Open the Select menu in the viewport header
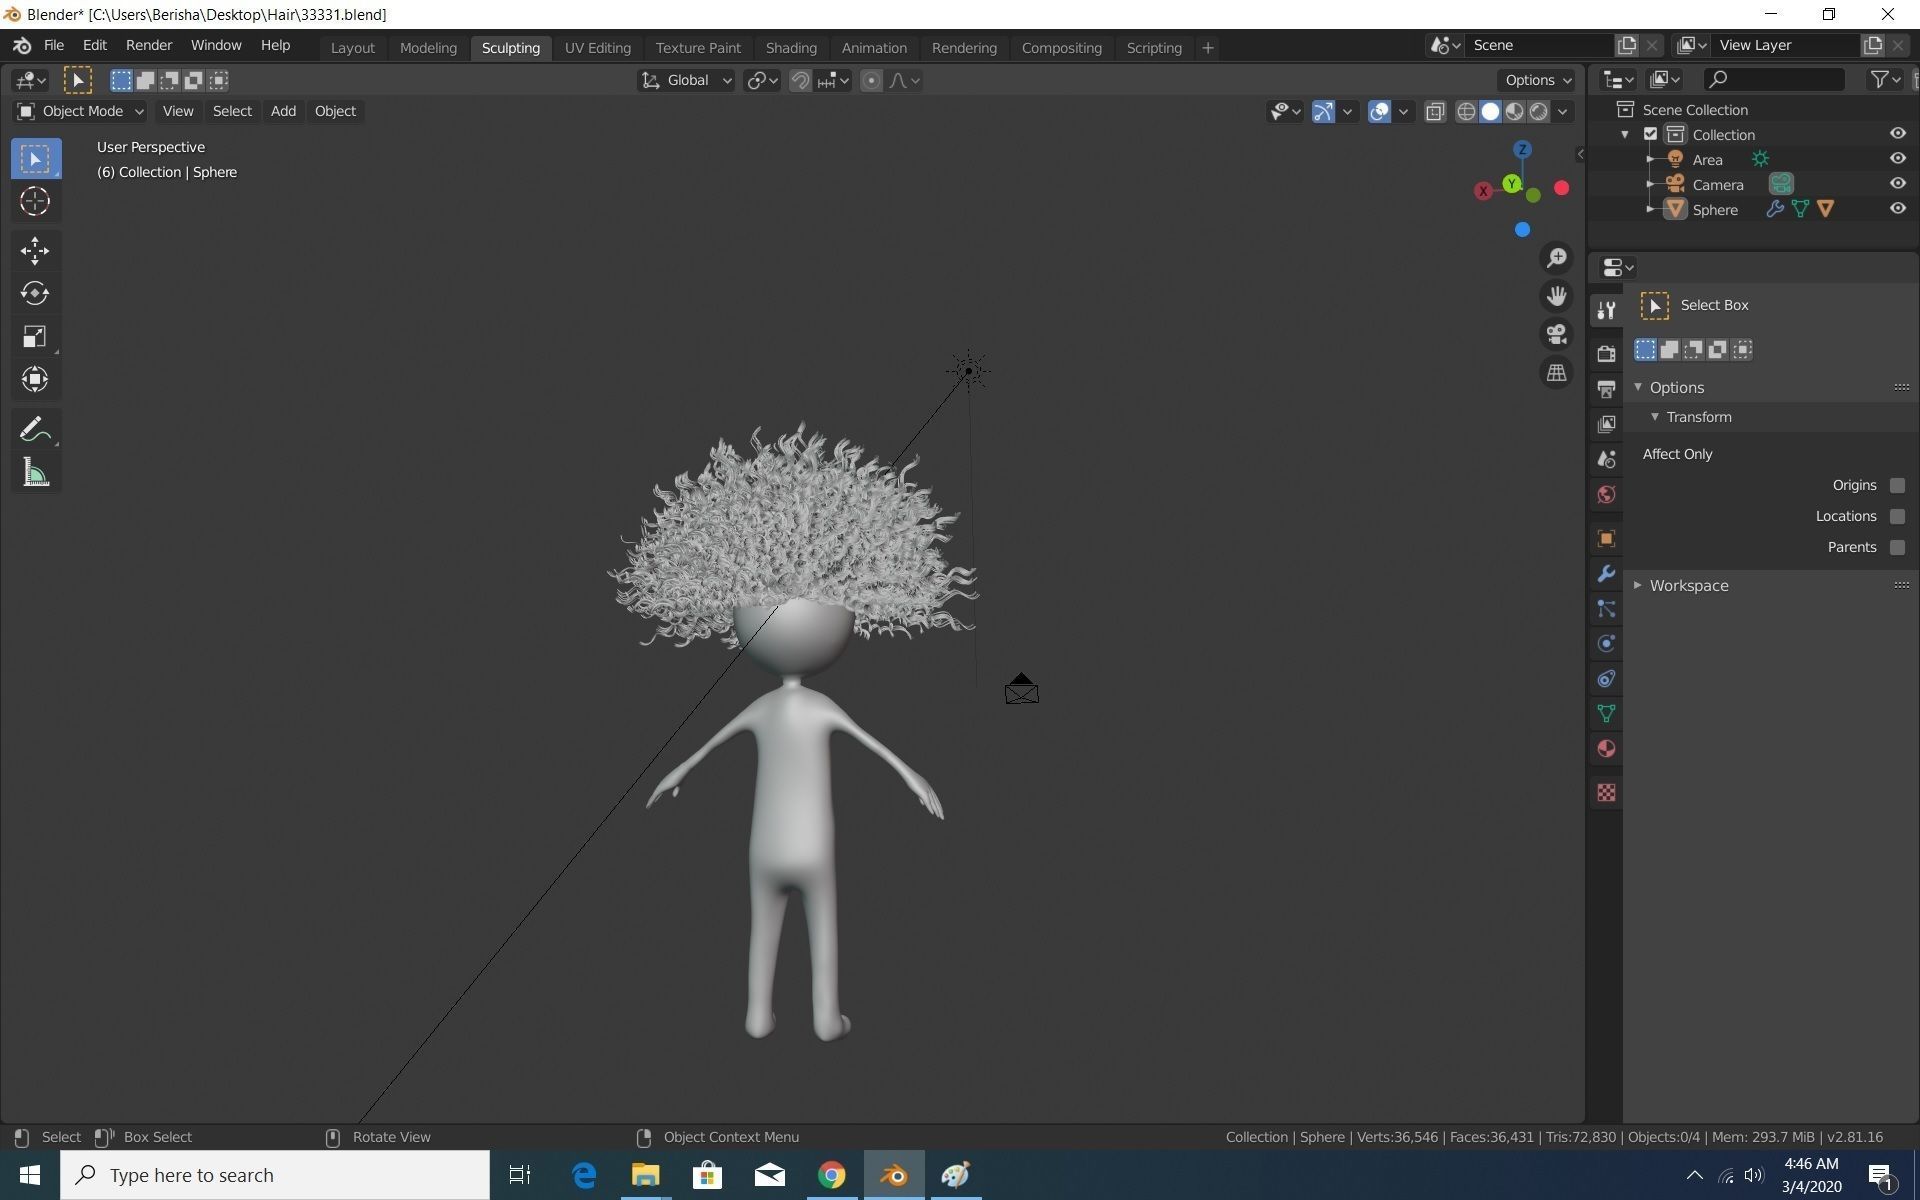 [232, 111]
